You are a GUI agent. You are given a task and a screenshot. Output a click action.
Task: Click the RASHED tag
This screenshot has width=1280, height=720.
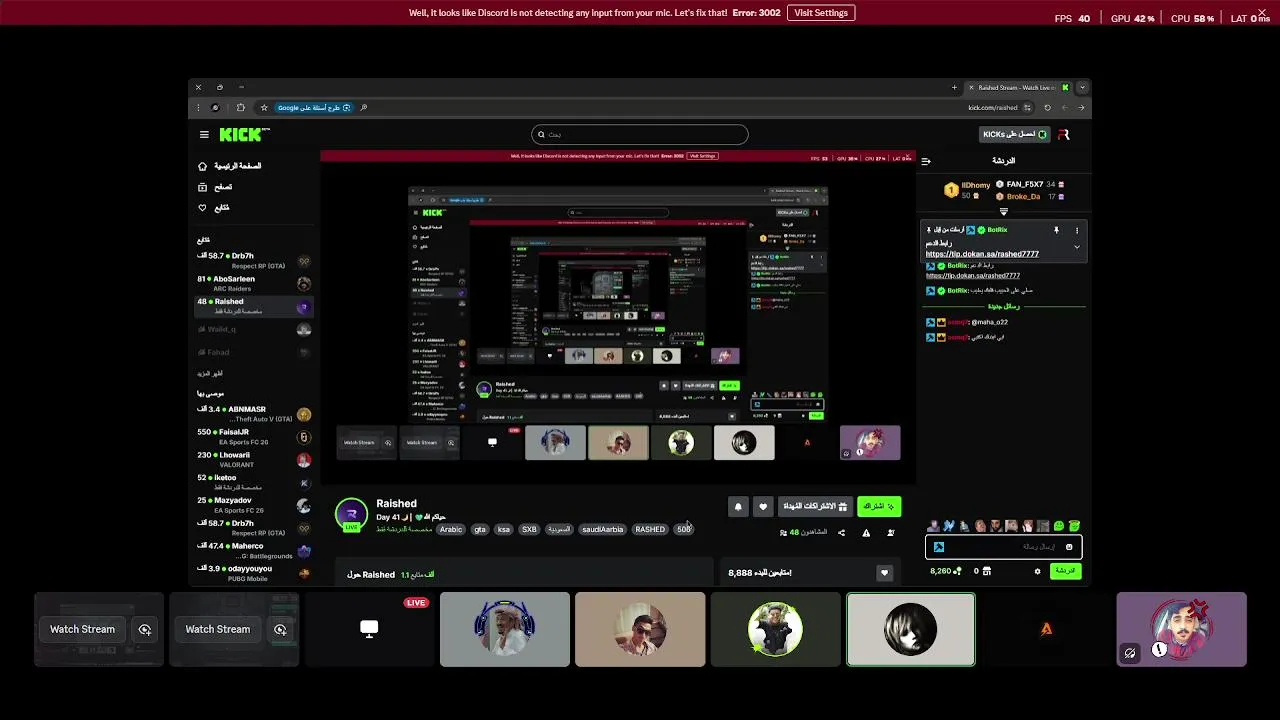coord(650,530)
